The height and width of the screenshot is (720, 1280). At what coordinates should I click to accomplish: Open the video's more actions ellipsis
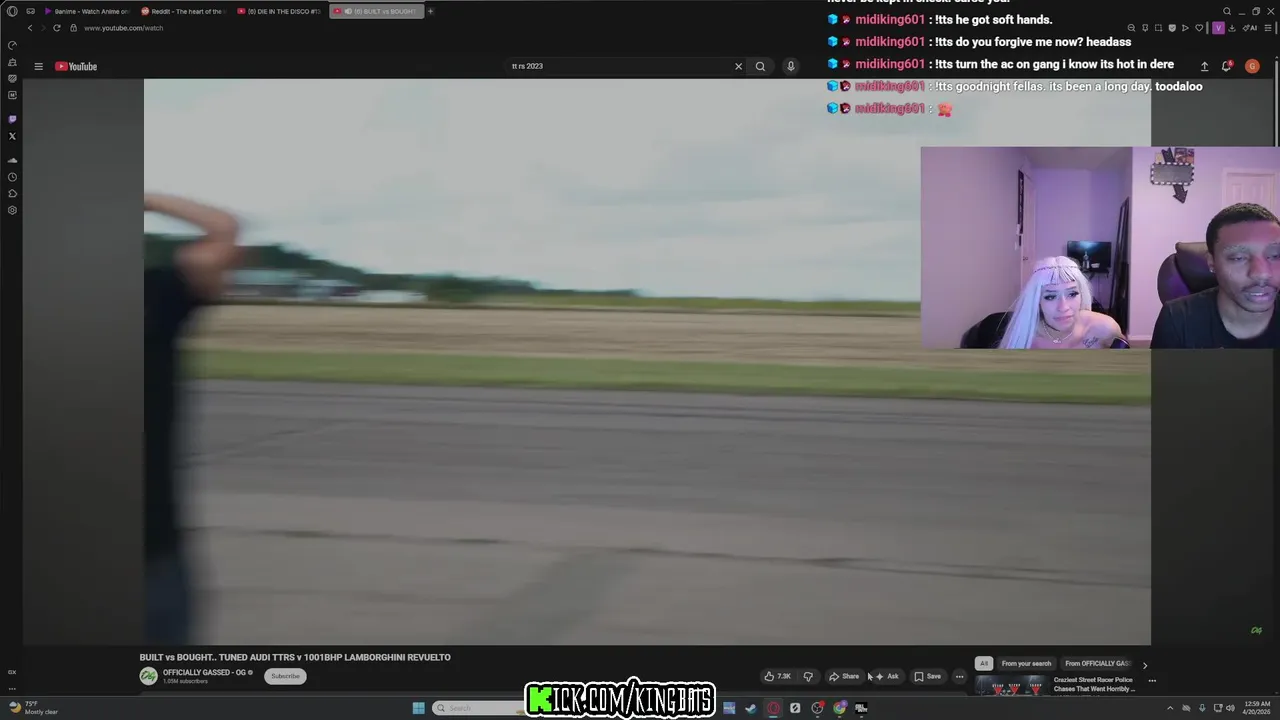[x=959, y=676]
